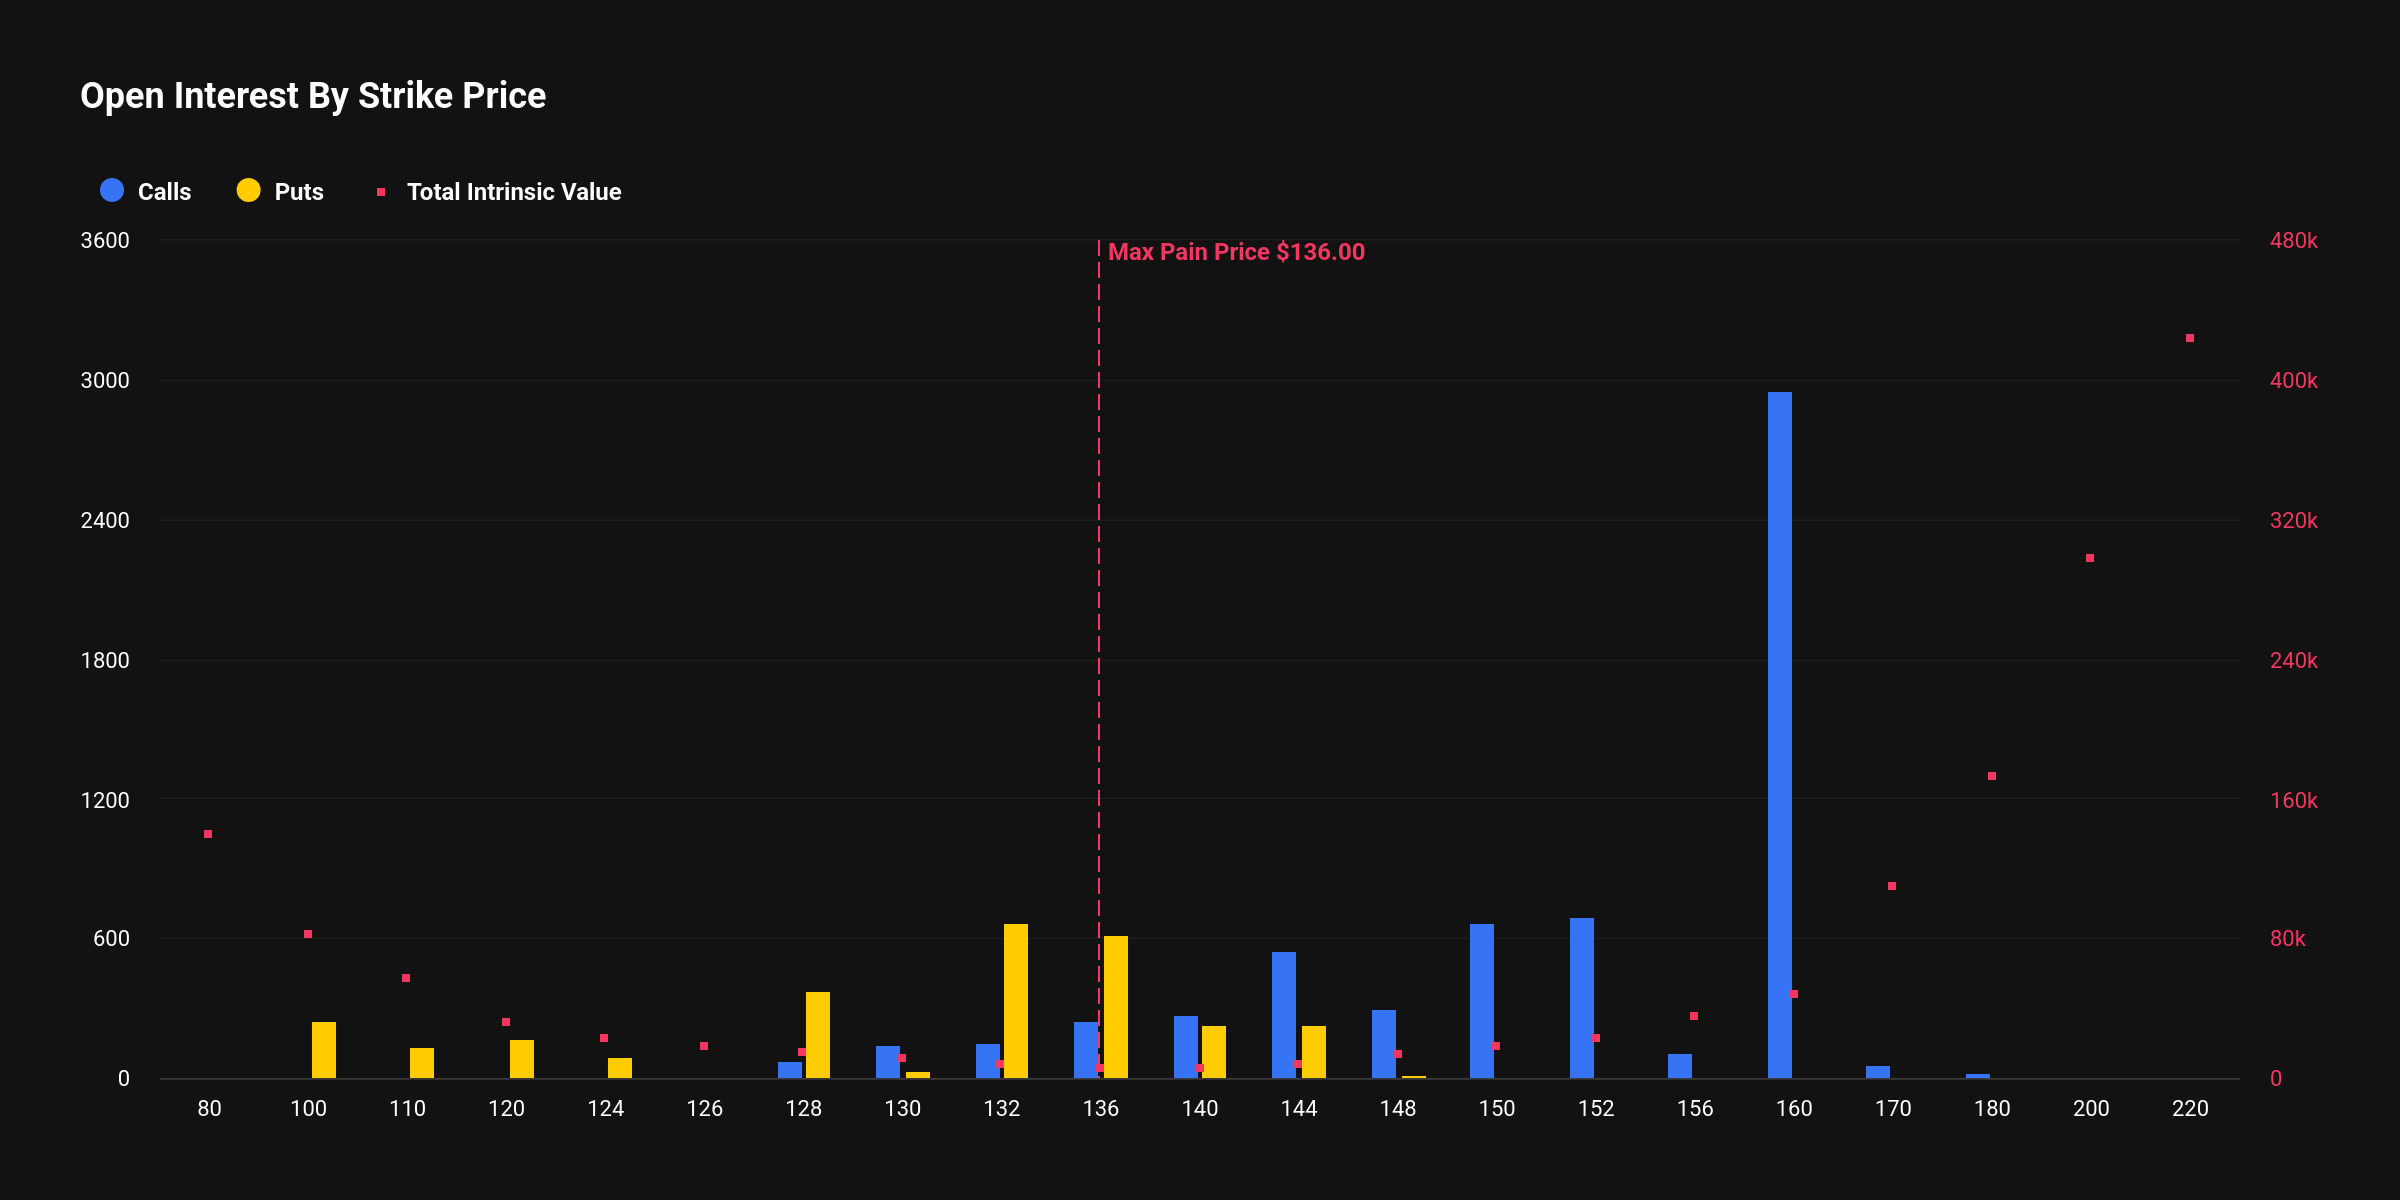Toggle the Puts legend series
The height and width of the screenshot is (1200, 2400).
[x=298, y=192]
